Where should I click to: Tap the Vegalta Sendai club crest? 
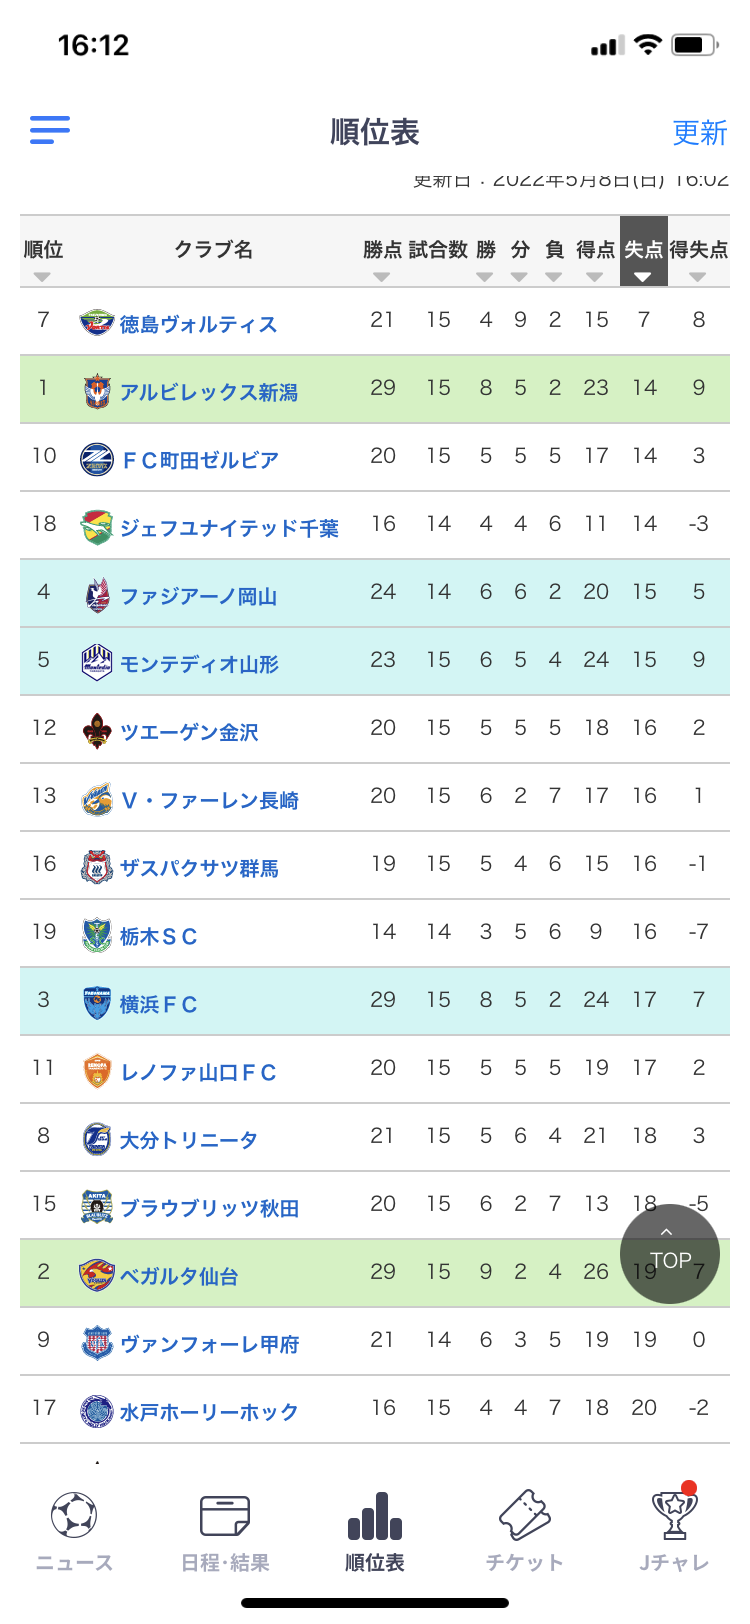[x=96, y=1275]
